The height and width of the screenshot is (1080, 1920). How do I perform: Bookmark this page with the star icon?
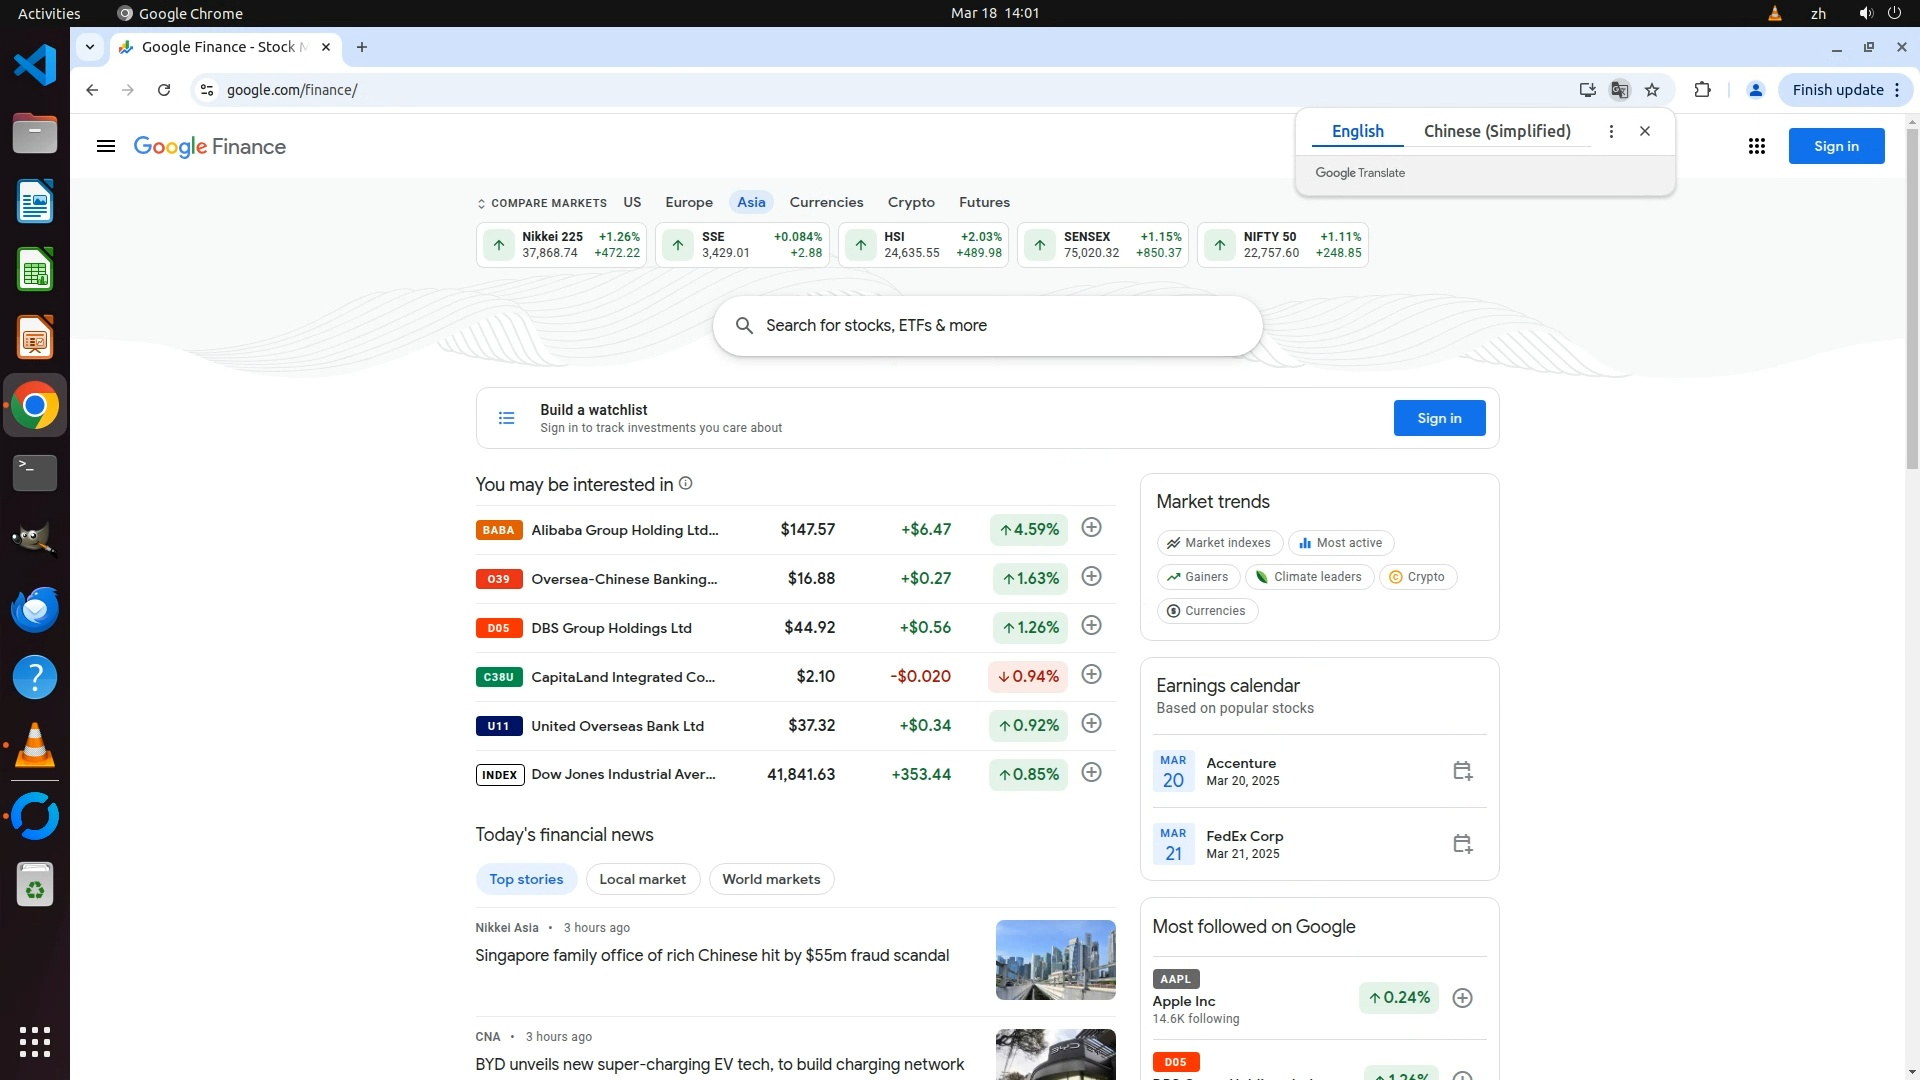(x=1652, y=90)
